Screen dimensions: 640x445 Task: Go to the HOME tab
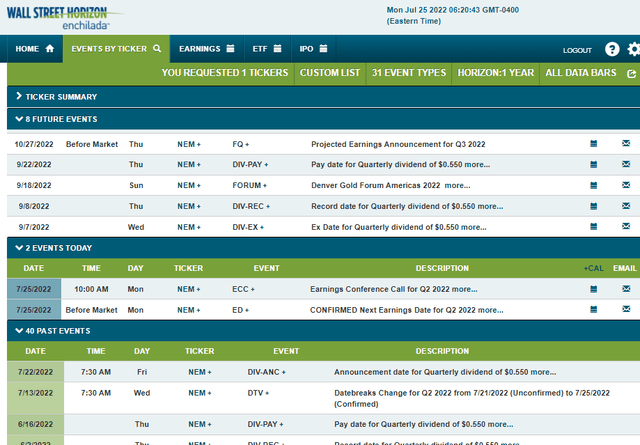(35, 49)
